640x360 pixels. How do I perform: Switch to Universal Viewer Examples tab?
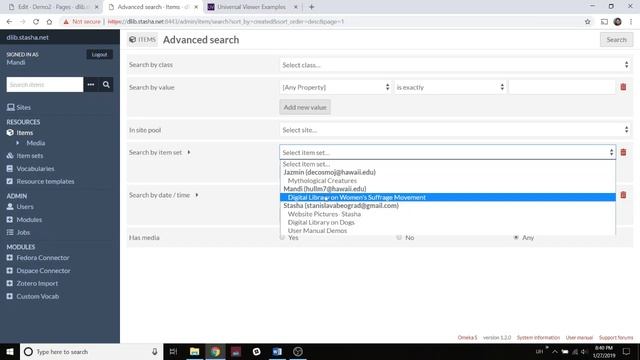pyautogui.click(x=251, y=7)
